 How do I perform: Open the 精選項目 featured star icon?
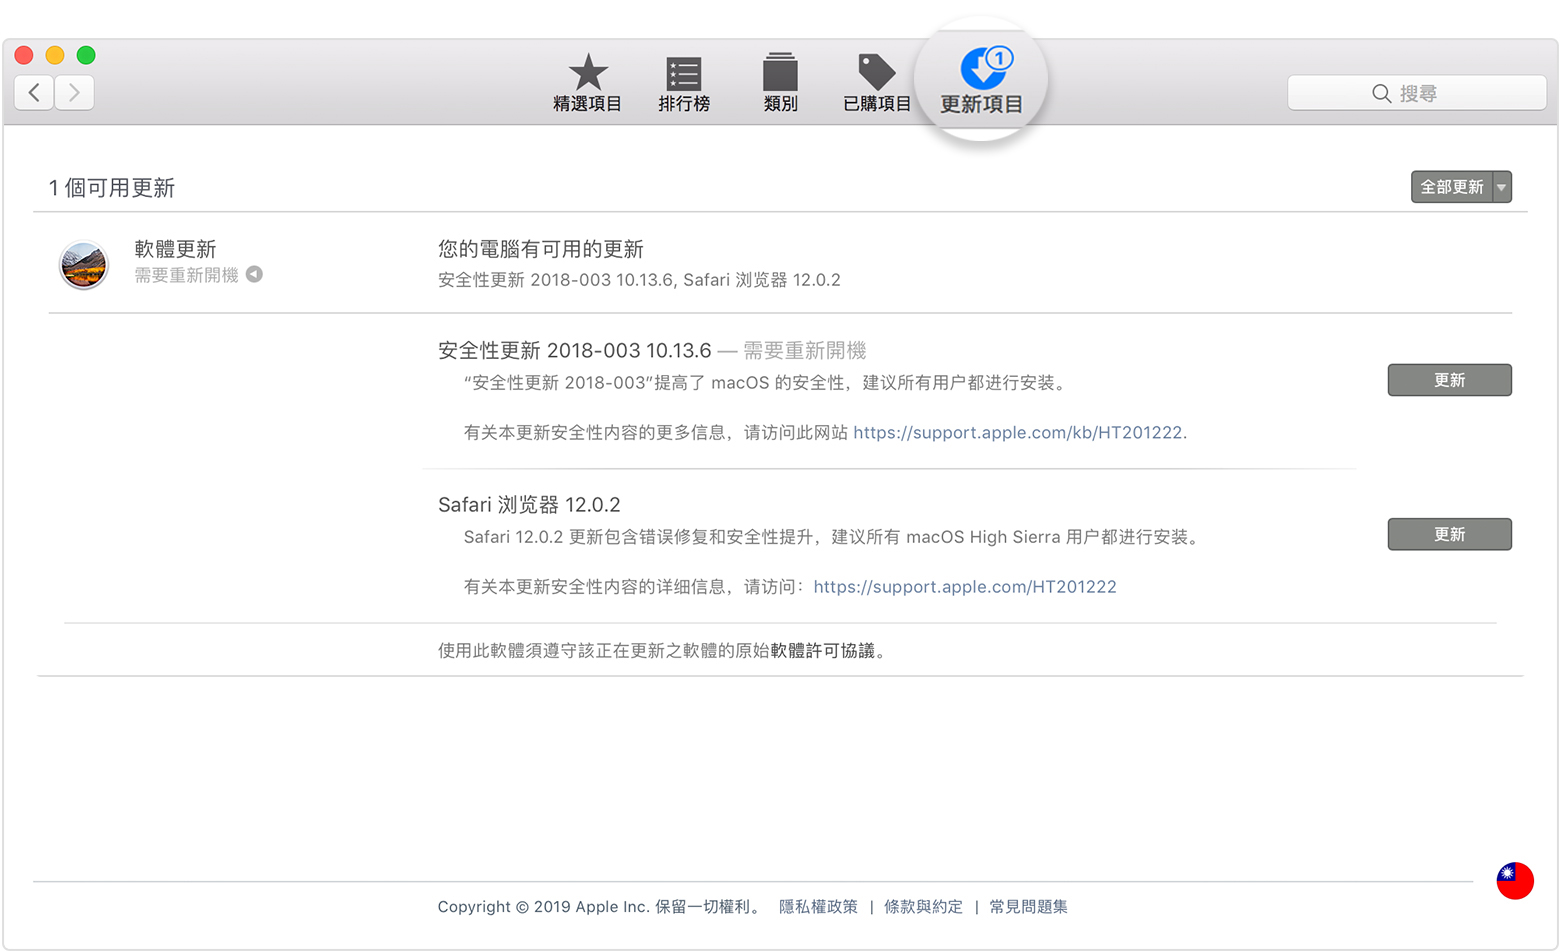[x=588, y=72]
